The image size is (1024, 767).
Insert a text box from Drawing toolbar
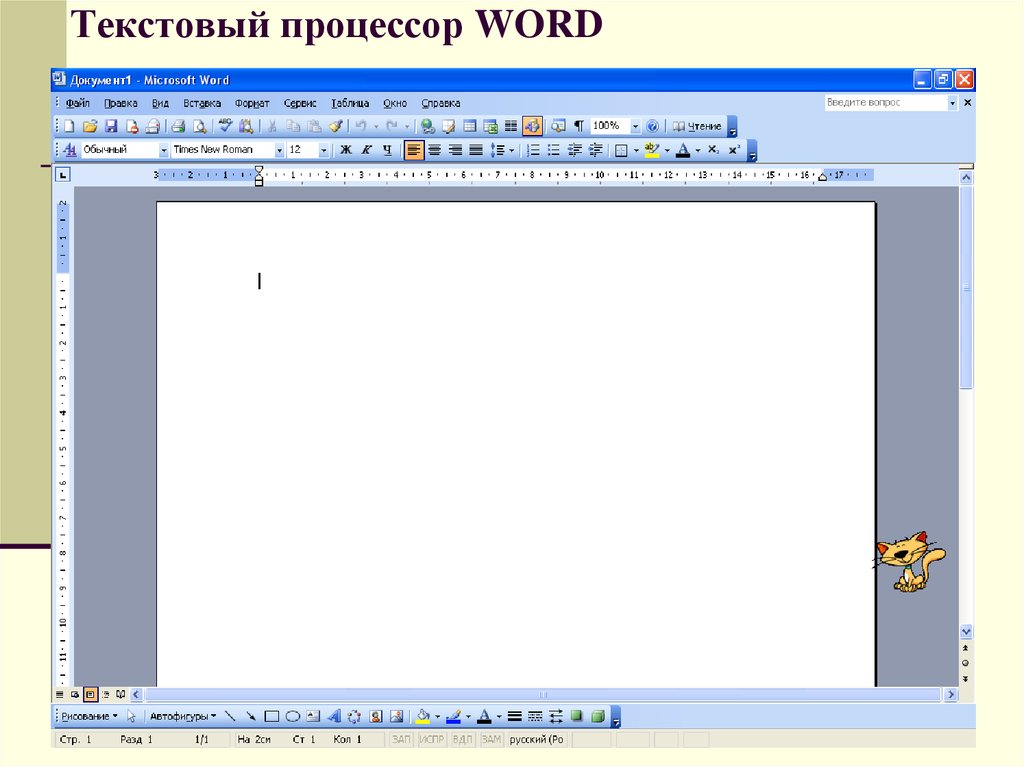pos(313,717)
